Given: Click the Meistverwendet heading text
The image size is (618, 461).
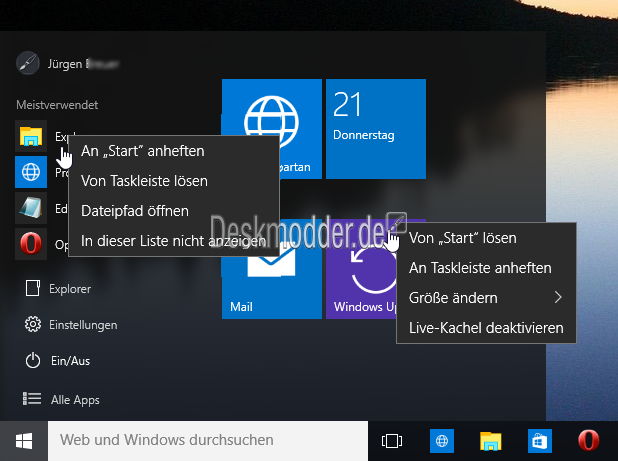Looking at the screenshot, I should pos(57,105).
